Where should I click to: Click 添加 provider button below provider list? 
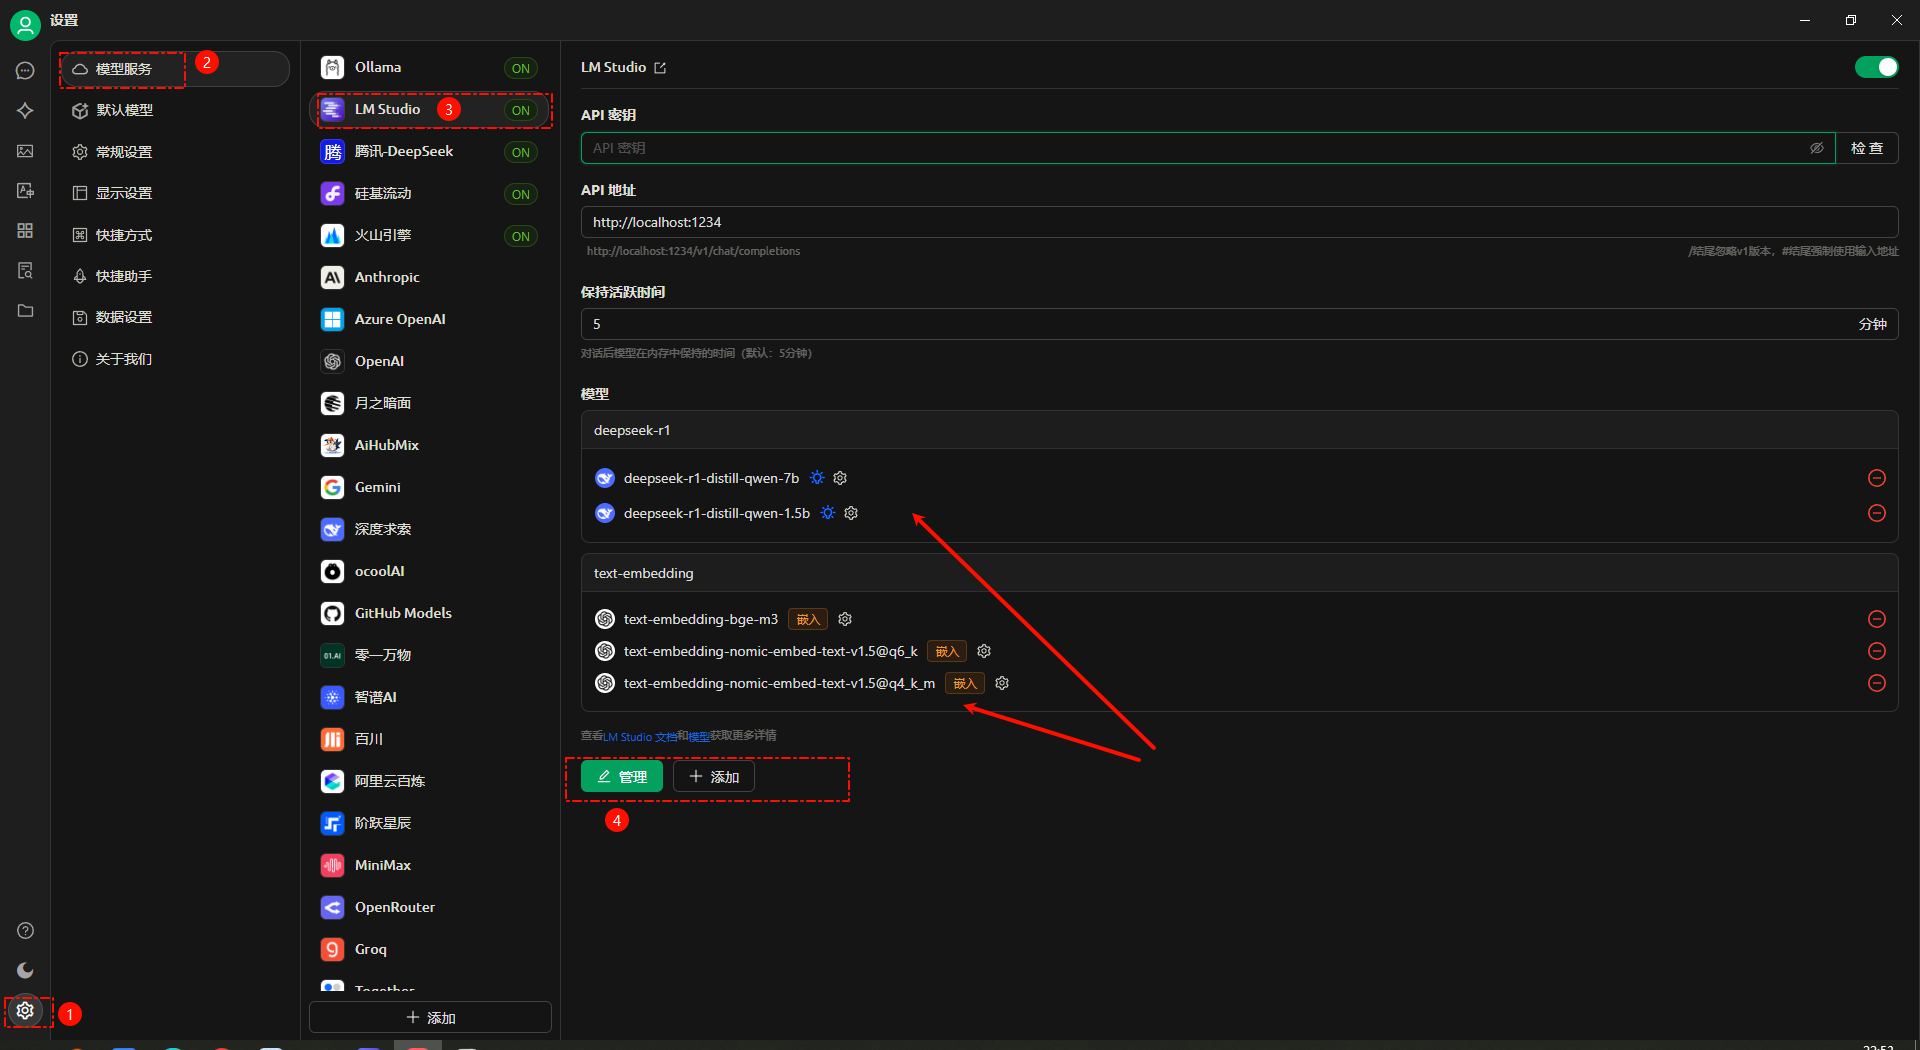point(430,1017)
